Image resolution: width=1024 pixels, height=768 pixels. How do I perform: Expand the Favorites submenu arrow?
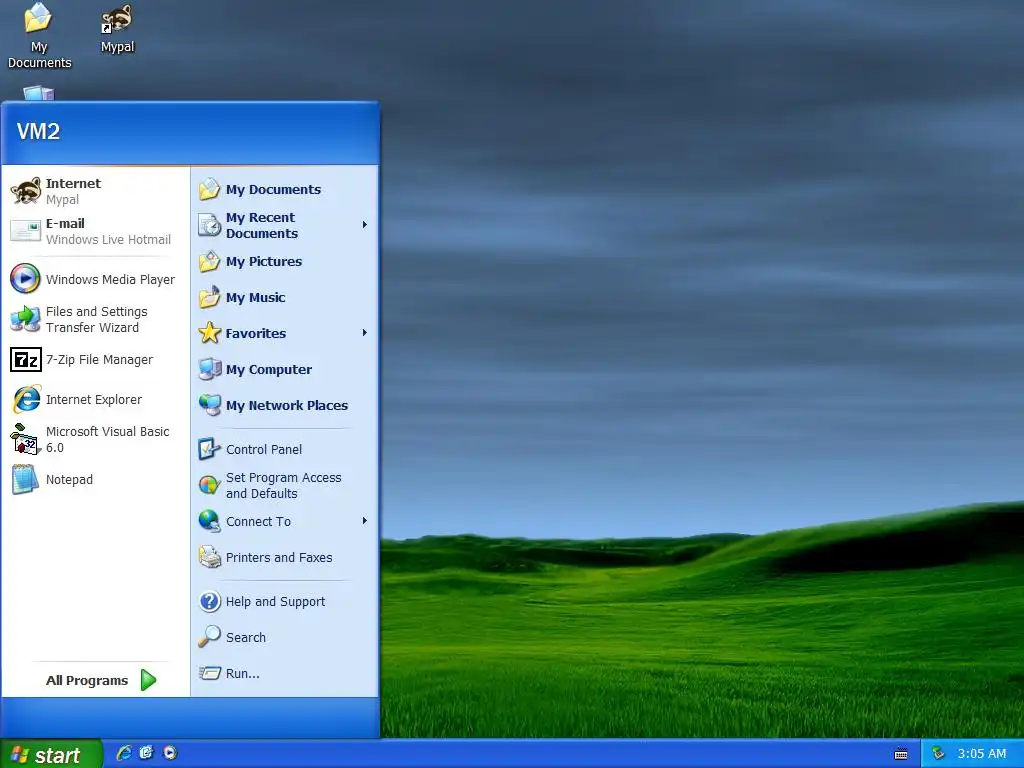tap(364, 333)
